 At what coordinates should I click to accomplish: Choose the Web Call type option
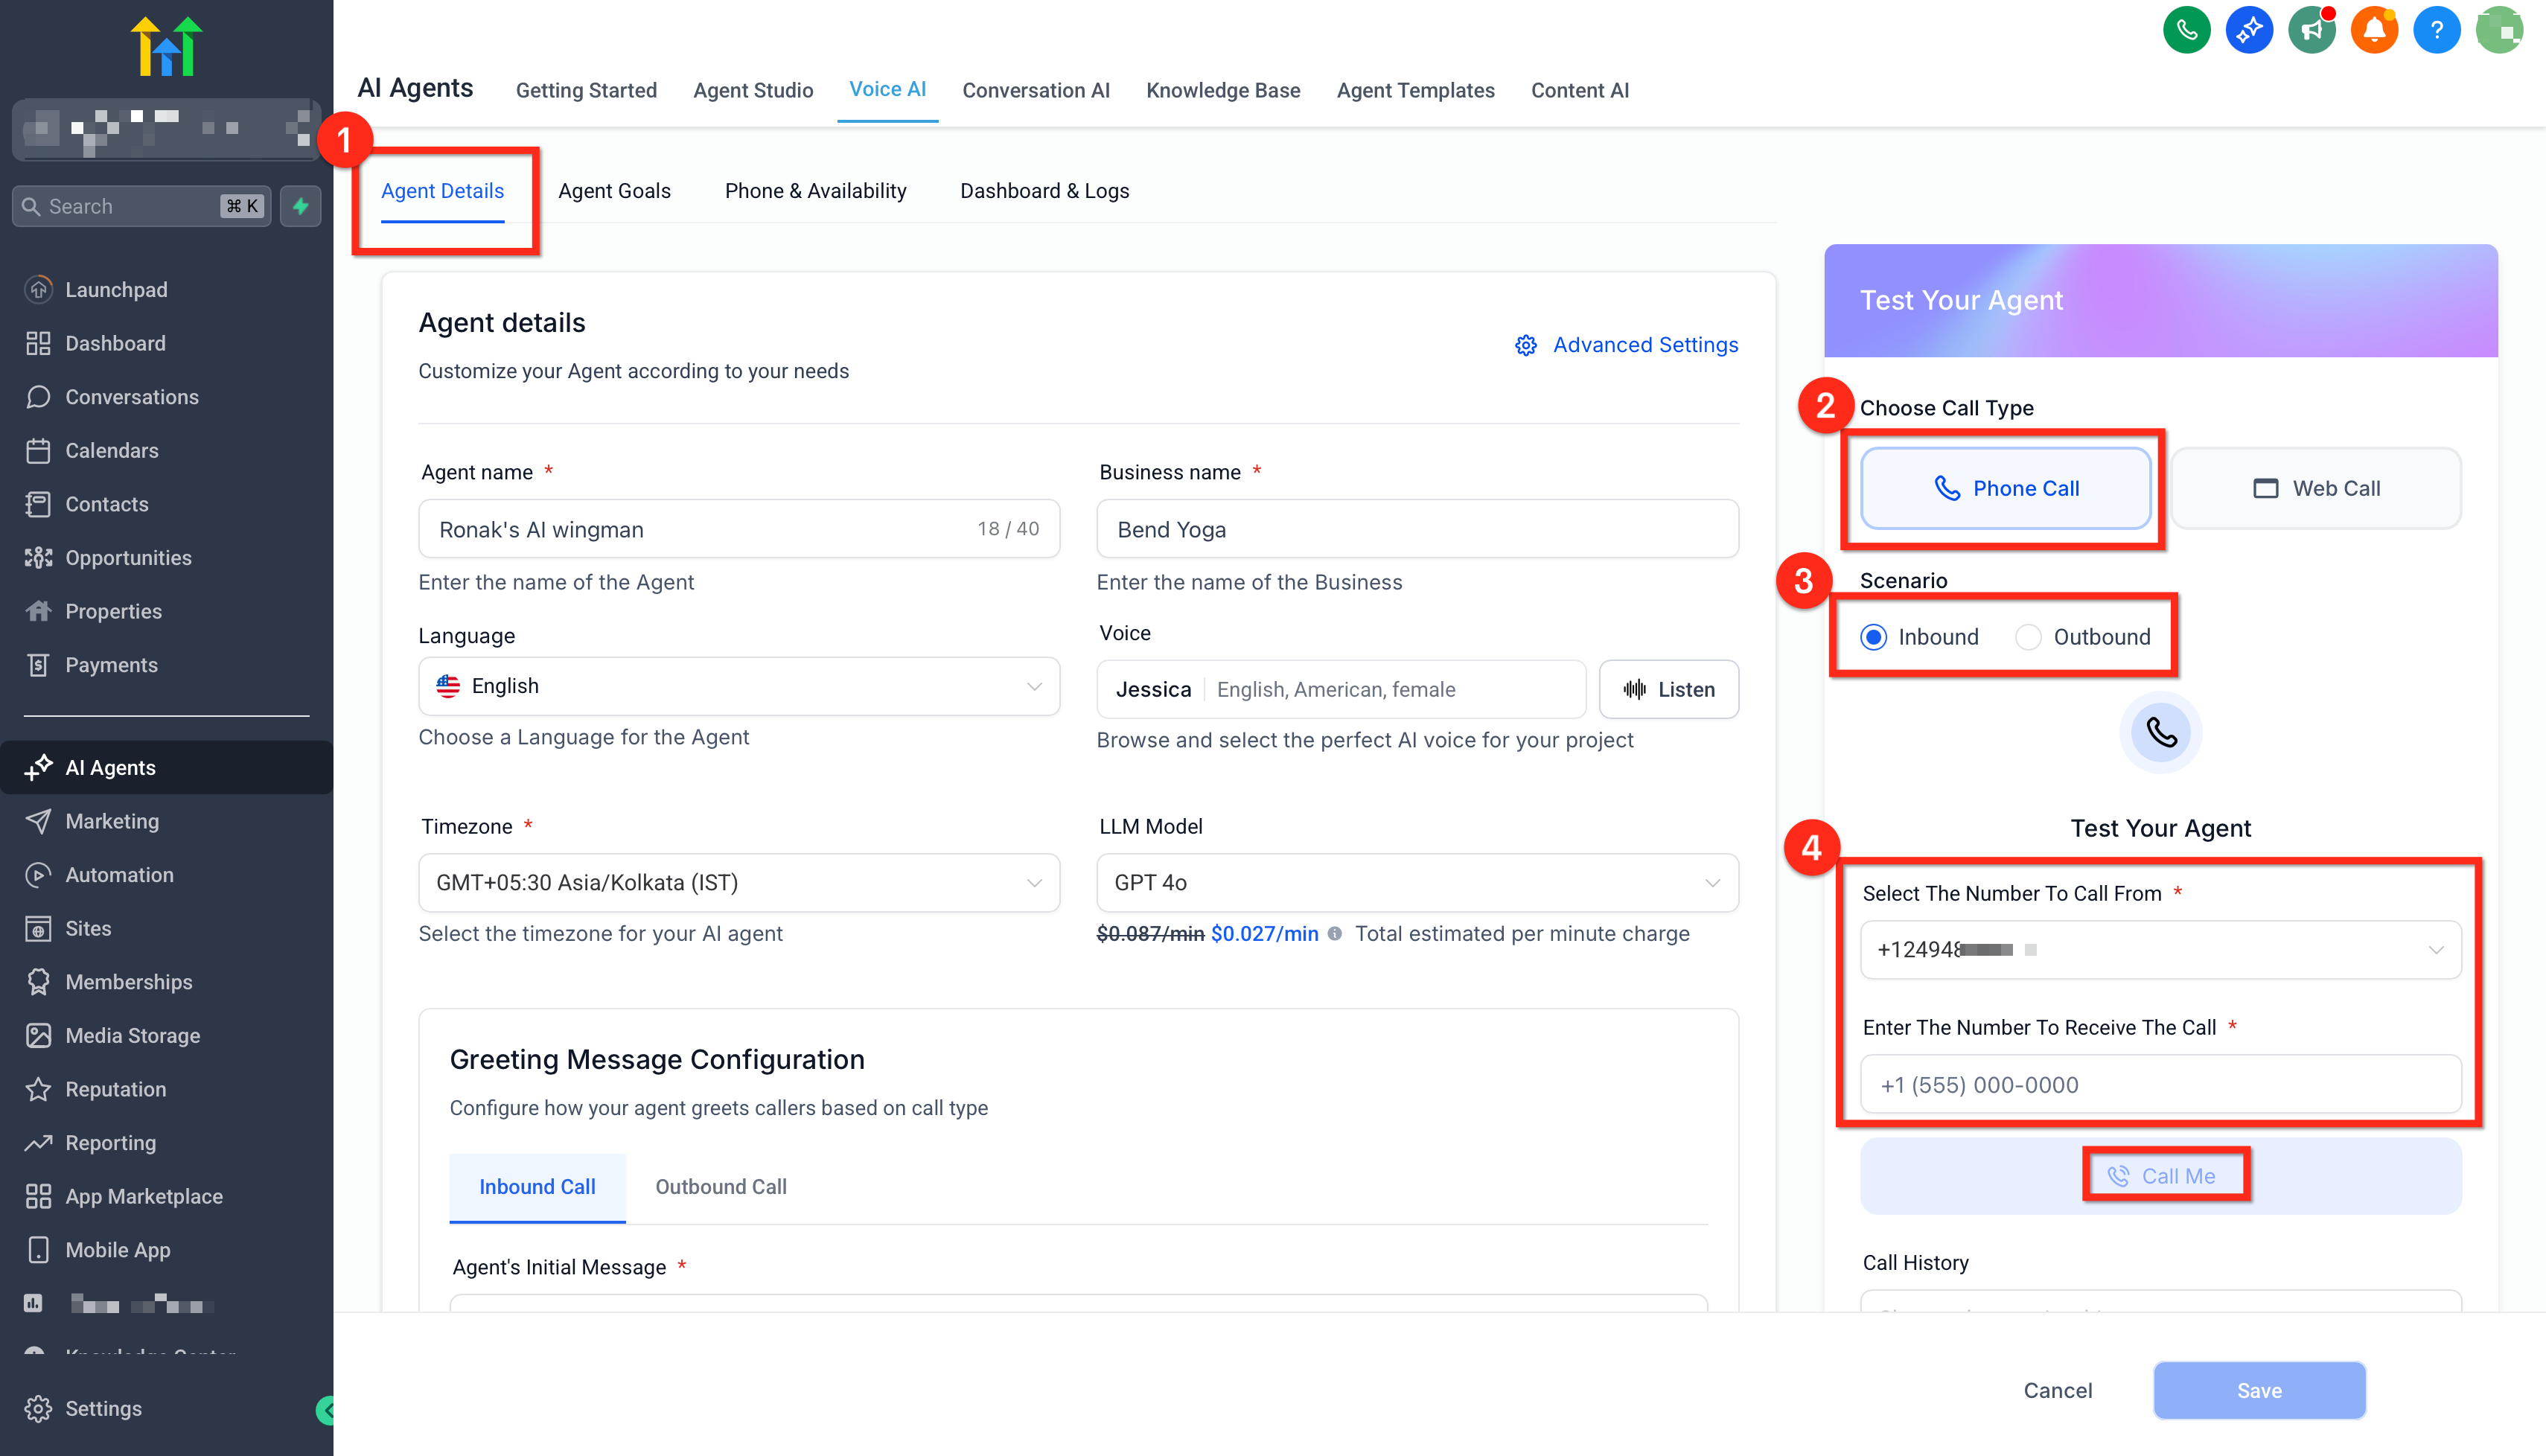[x=2316, y=488]
